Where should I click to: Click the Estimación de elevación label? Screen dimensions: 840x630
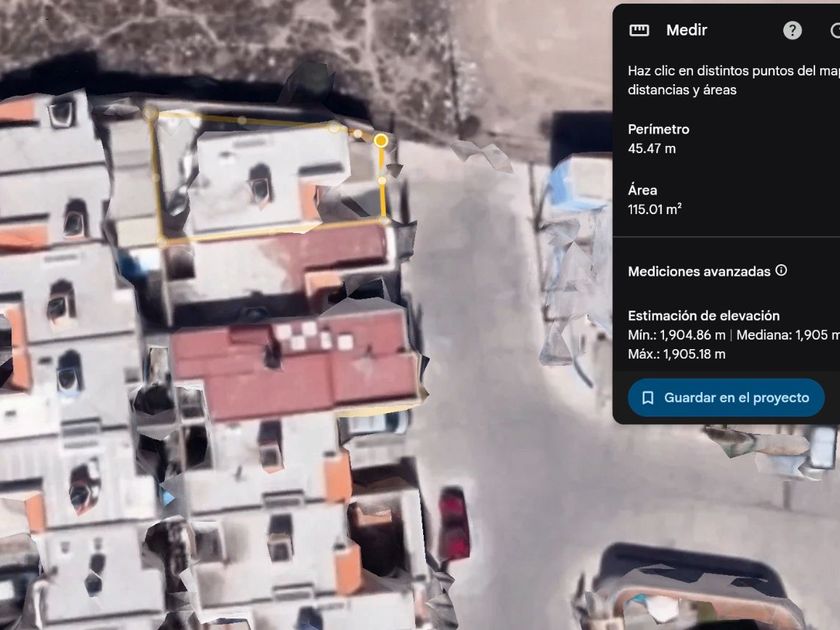(703, 316)
